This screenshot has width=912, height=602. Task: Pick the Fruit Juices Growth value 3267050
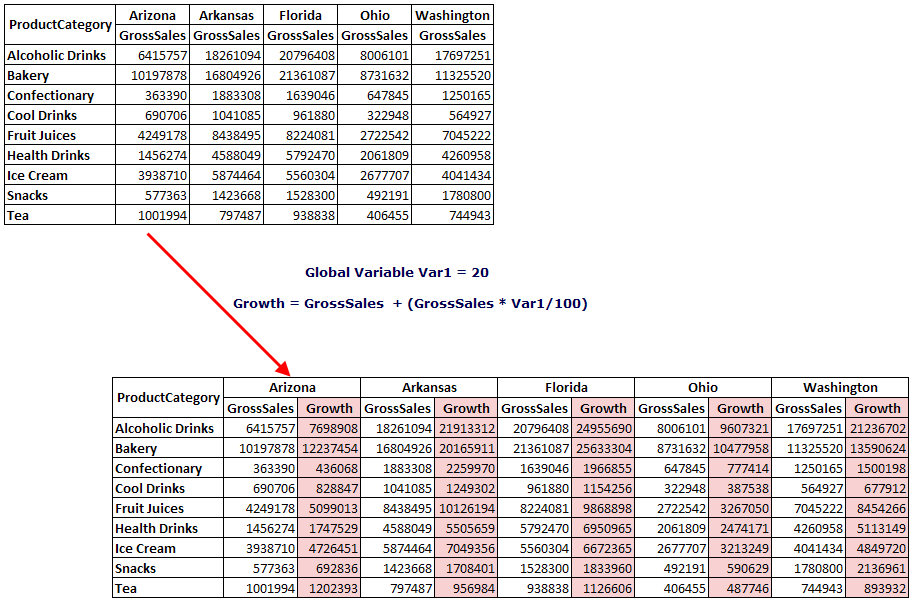click(x=740, y=508)
